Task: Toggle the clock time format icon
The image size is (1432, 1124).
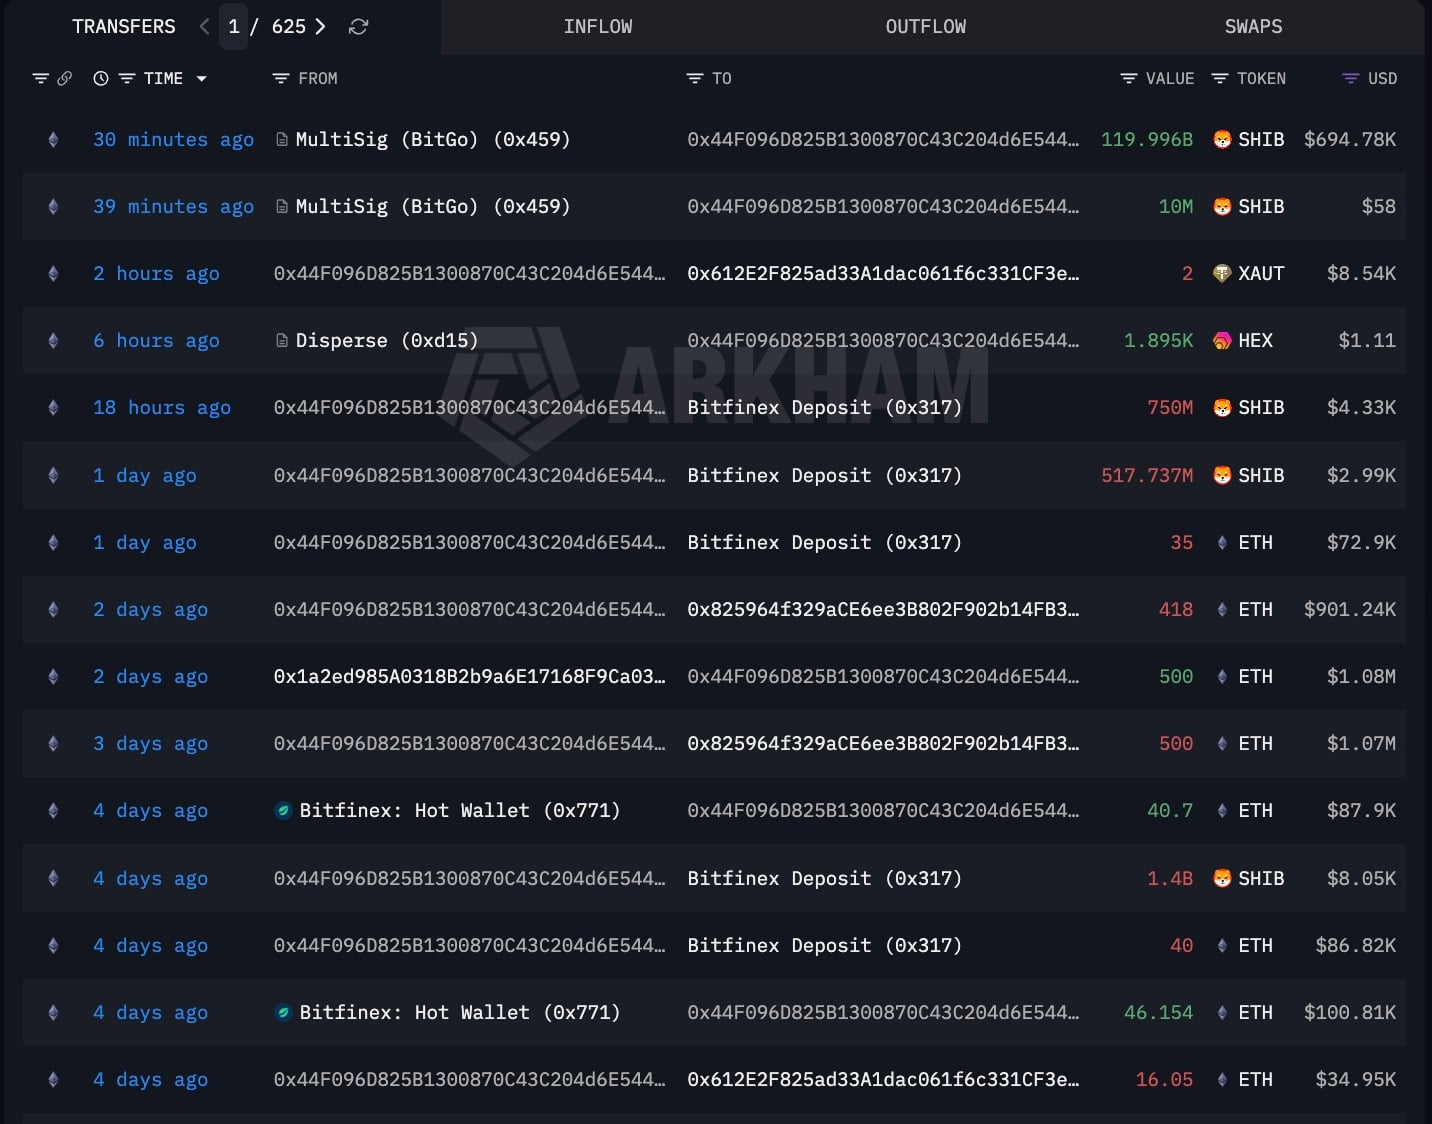Action: tap(101, 79)
